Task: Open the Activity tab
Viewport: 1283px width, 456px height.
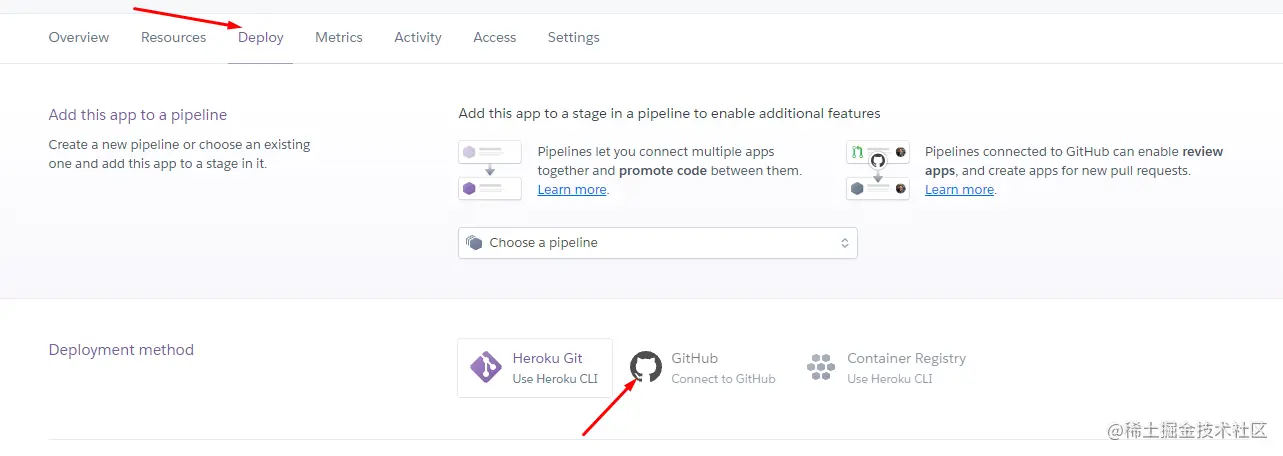Action: coord(418,37)
